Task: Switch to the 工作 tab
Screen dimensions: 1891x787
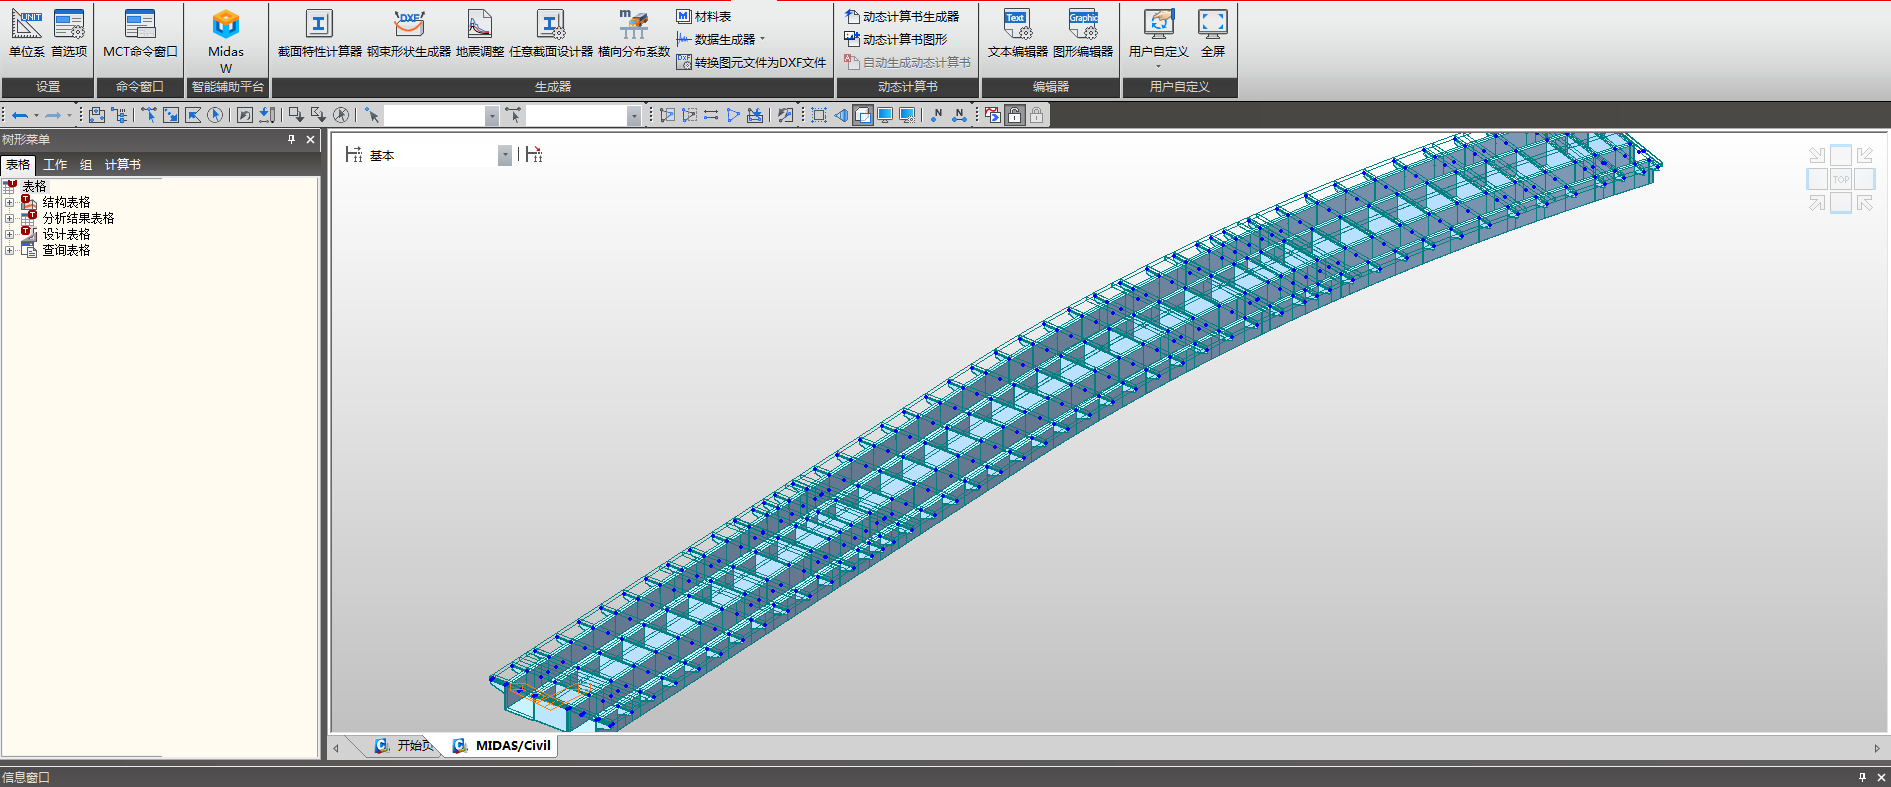Action: 55,165
